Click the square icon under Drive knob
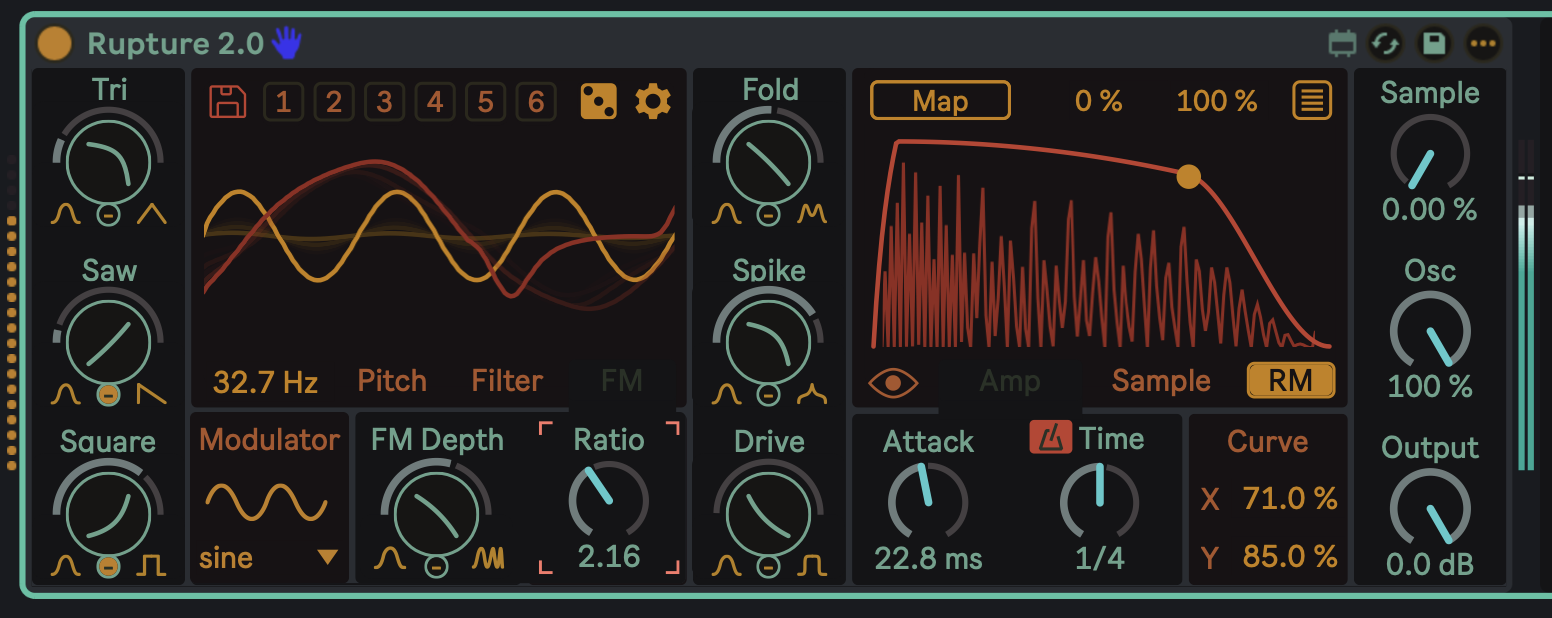The height and width of the screenshot is (618, 1552). point(812,566)
